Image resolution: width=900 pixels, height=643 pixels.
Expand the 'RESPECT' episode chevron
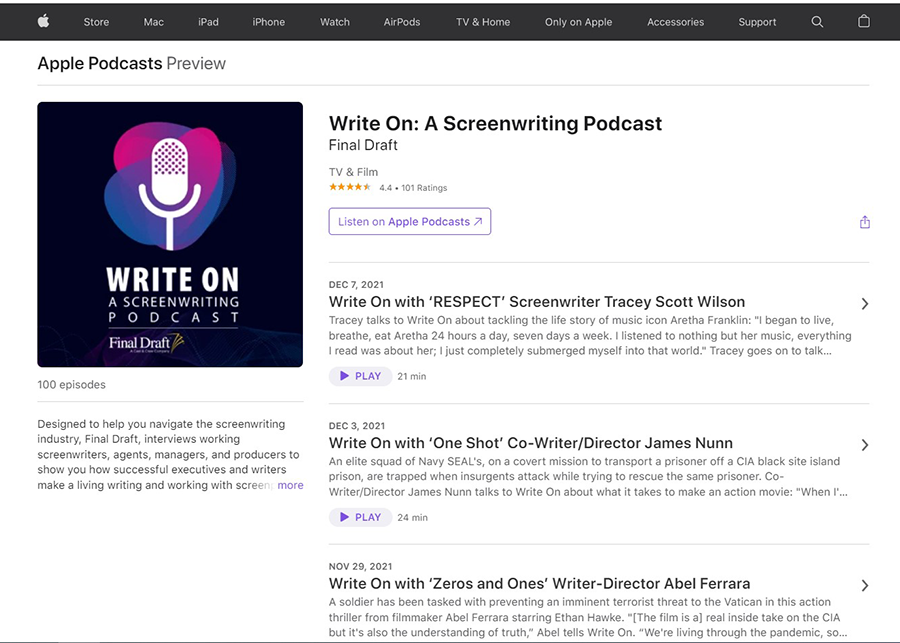coord(864,304)
